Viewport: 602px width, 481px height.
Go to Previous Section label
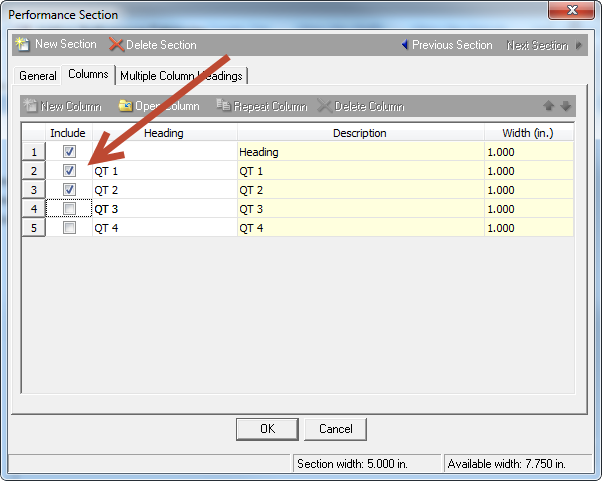pyautogui.click(x=452, y=45)
